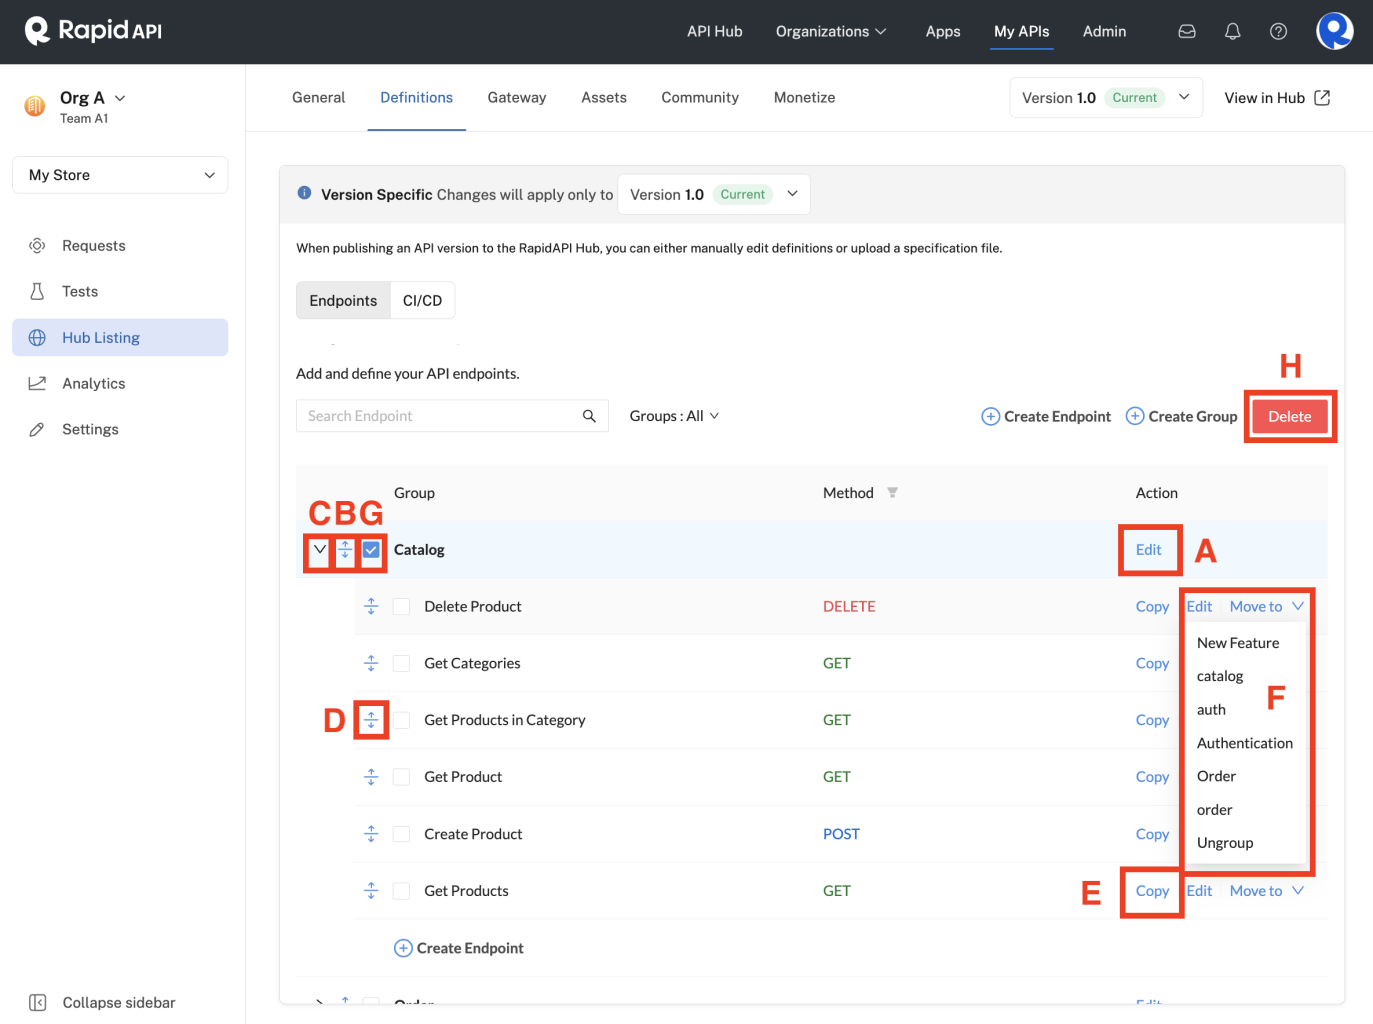This screenshot has height=1024, width=1373.
Task: Click Edit for Delete Product
Action: click(x=1199, y=607)
